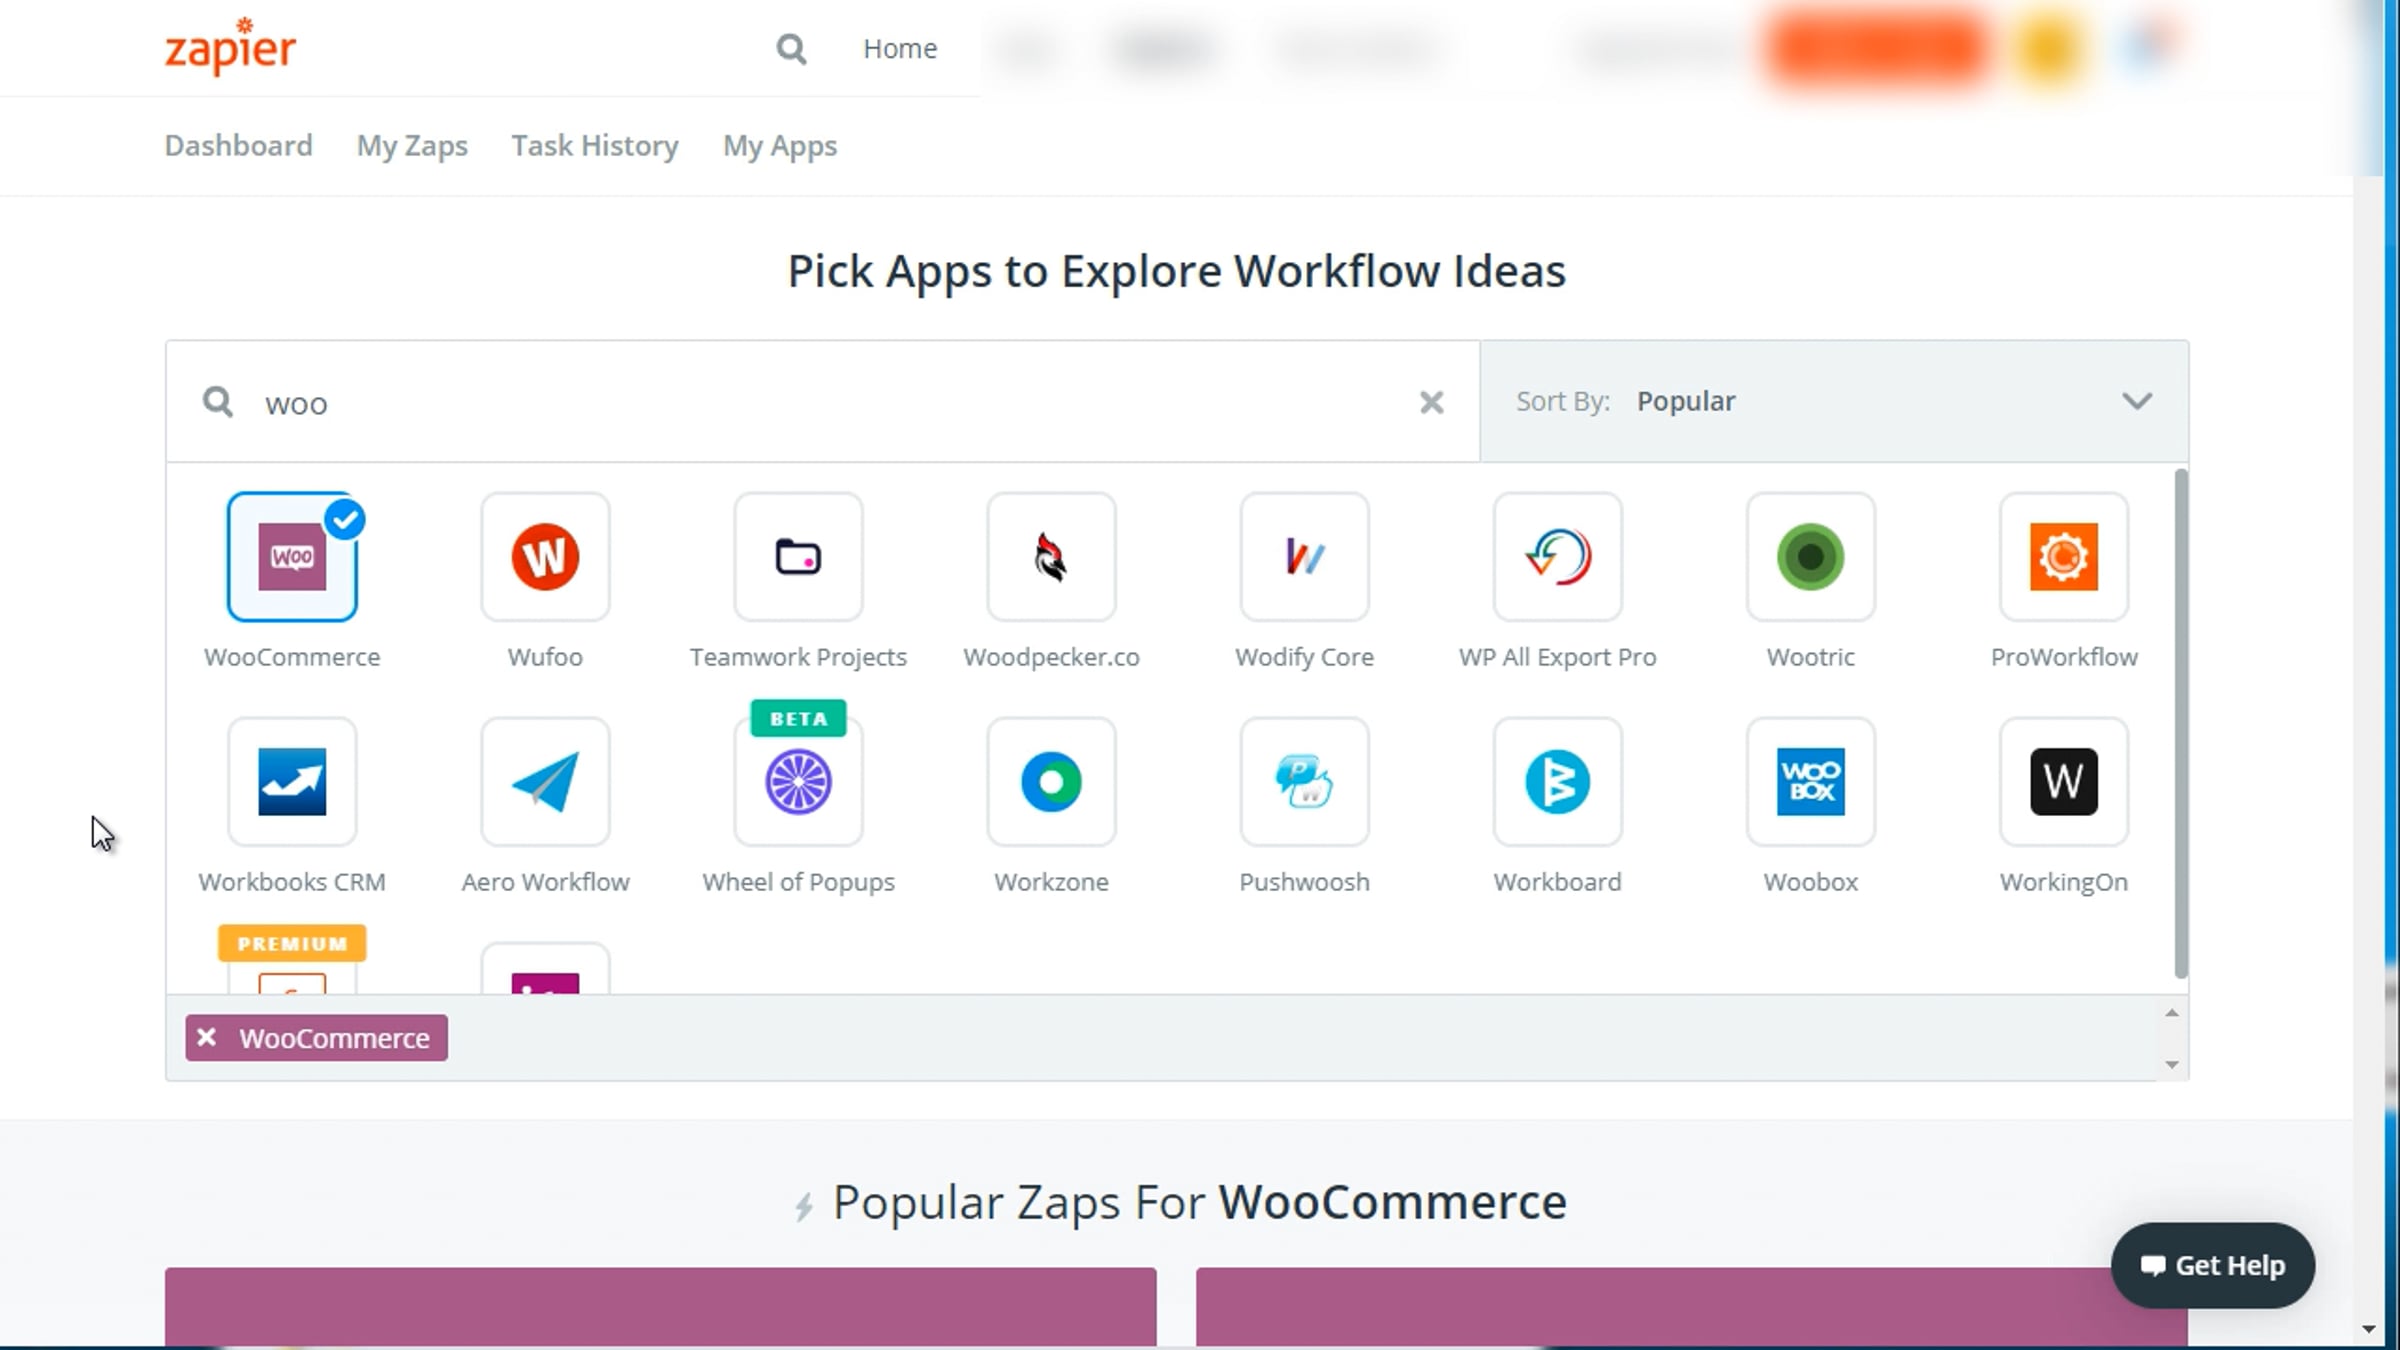Pick the Aero Workflow paper plane icon
Viewport: 2400px width, 1350px height.
coord(545,782)
